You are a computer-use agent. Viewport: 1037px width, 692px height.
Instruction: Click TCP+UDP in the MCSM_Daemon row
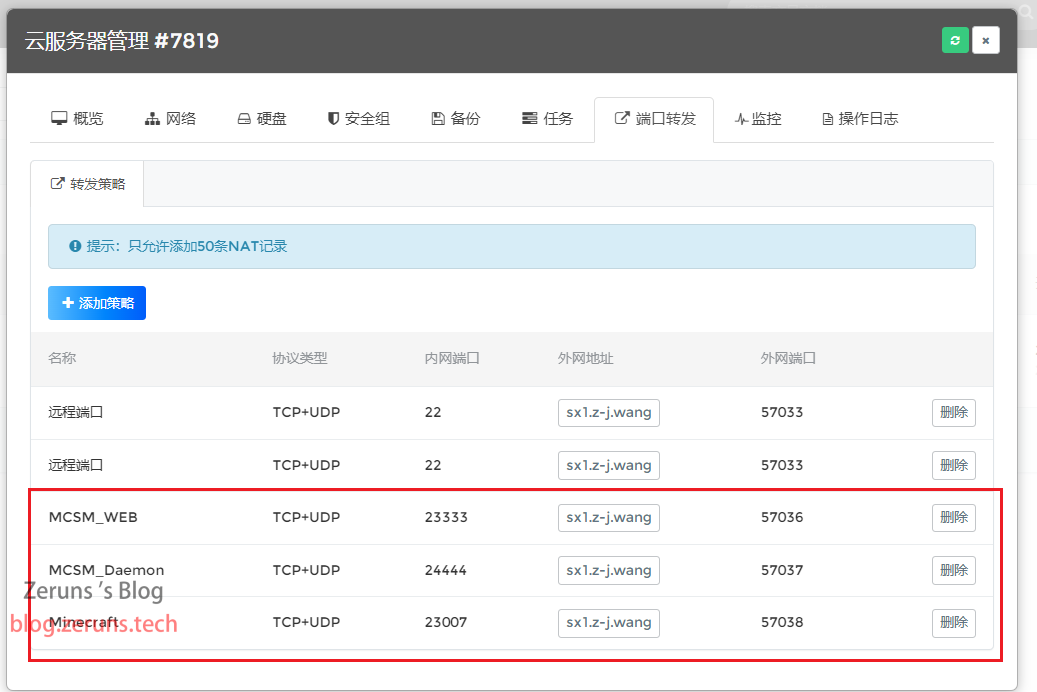306,570
